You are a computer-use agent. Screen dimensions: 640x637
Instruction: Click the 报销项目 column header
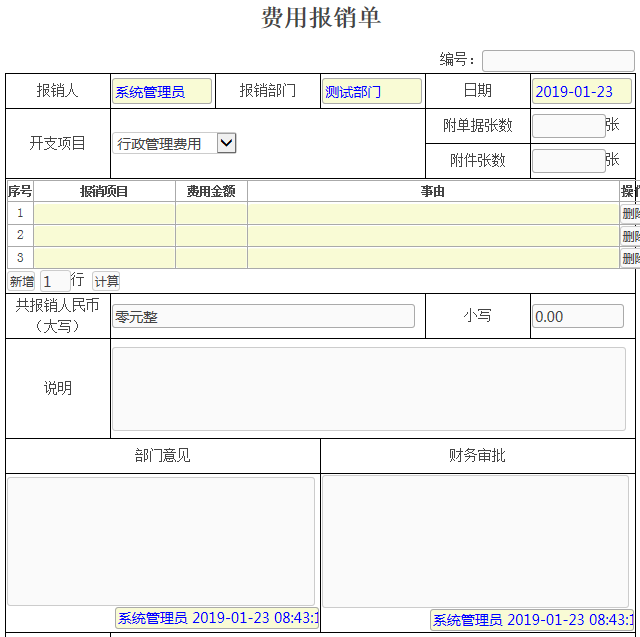[104, 191]
